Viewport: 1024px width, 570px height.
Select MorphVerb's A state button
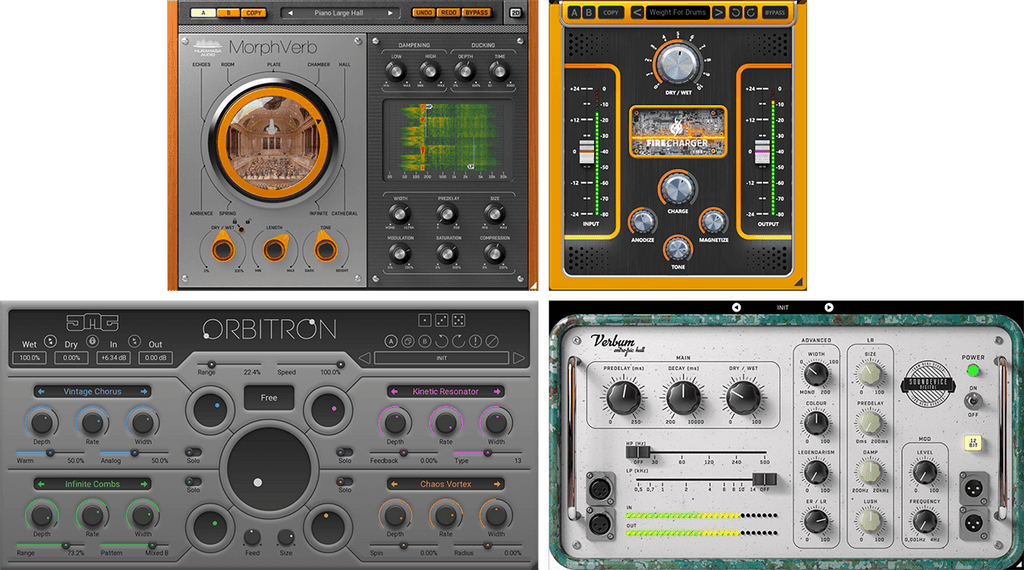click(203, 12)
